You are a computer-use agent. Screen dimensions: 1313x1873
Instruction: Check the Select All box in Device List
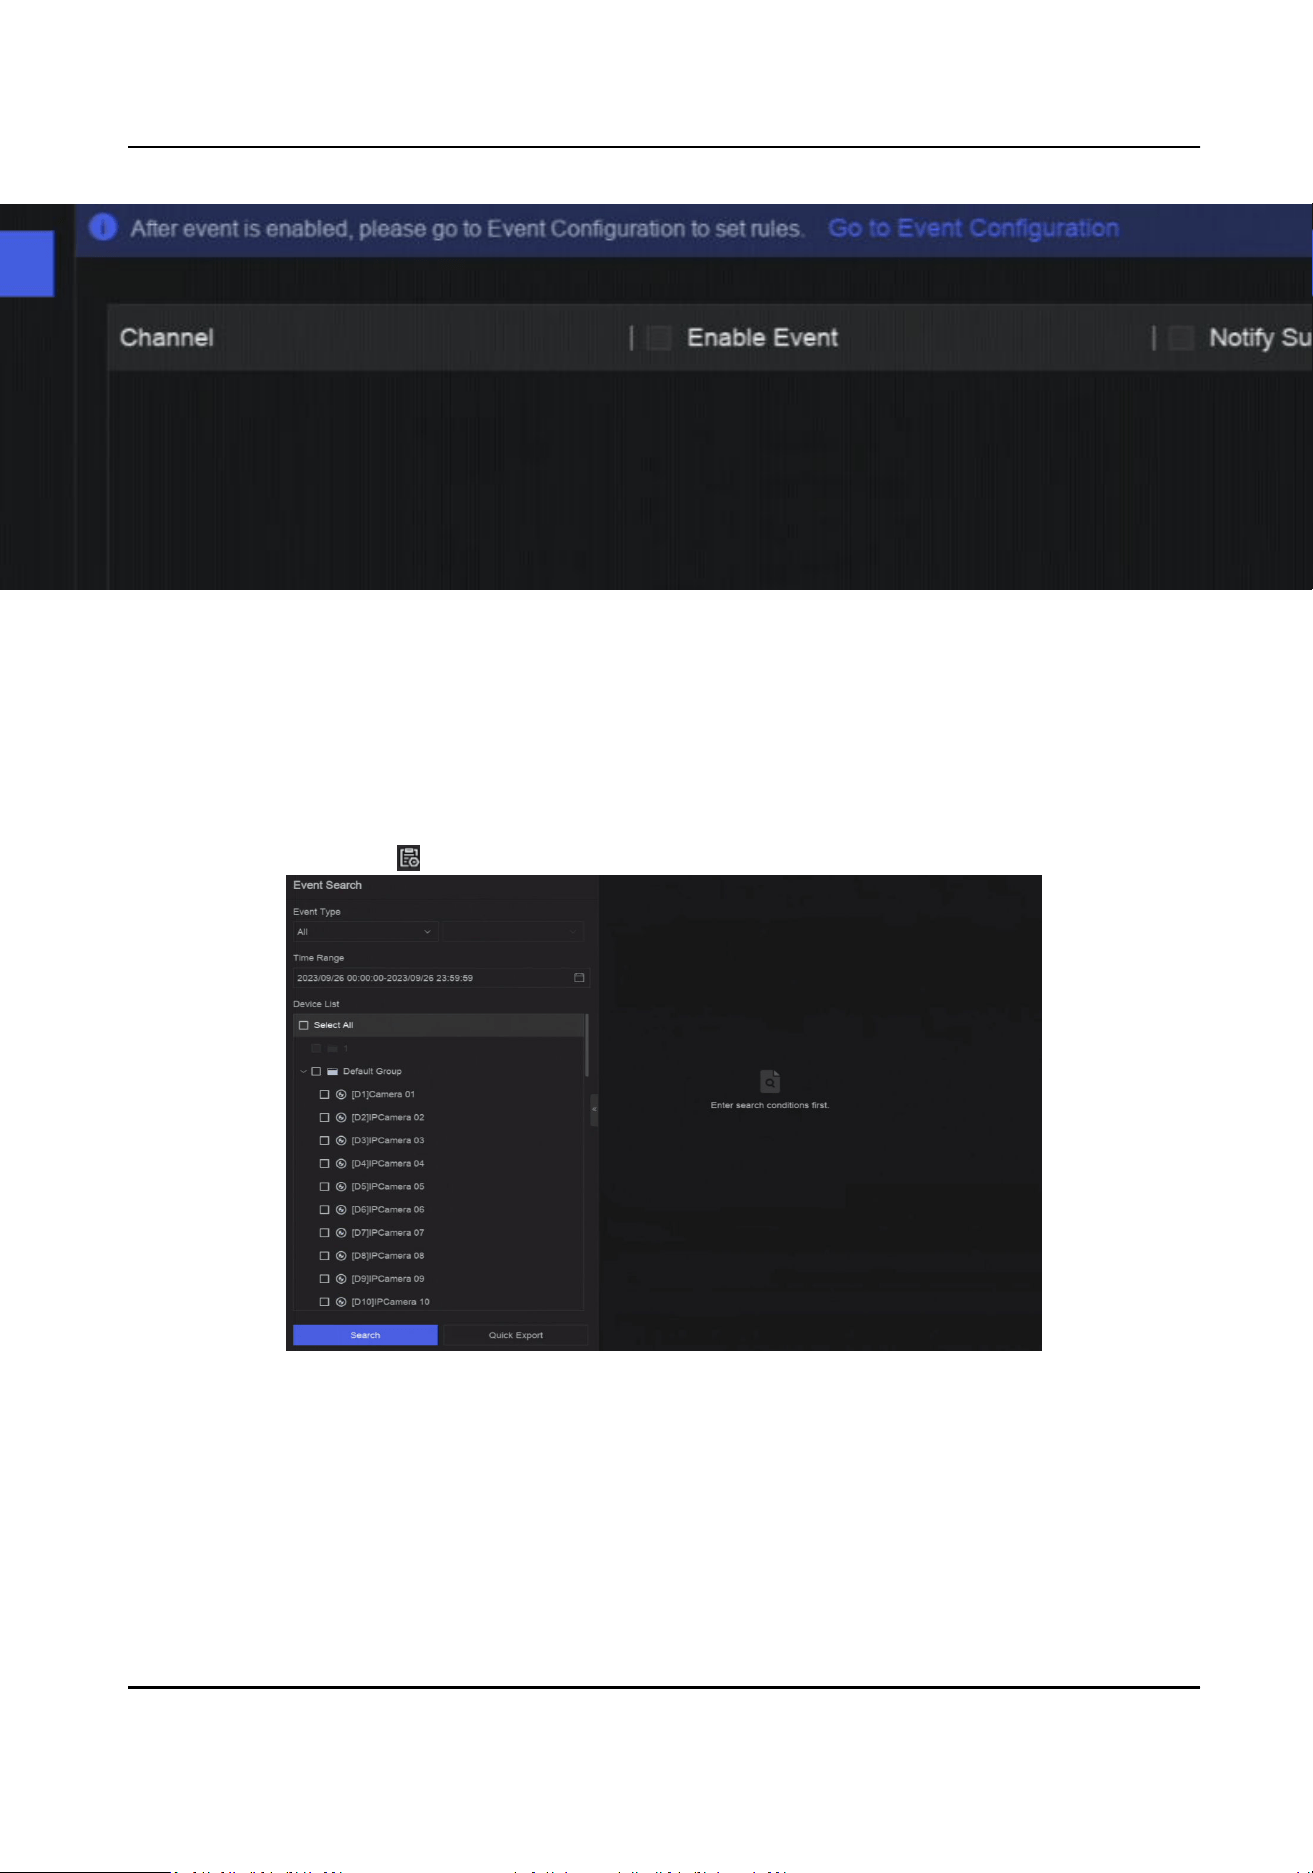(x=304, y=1025)
